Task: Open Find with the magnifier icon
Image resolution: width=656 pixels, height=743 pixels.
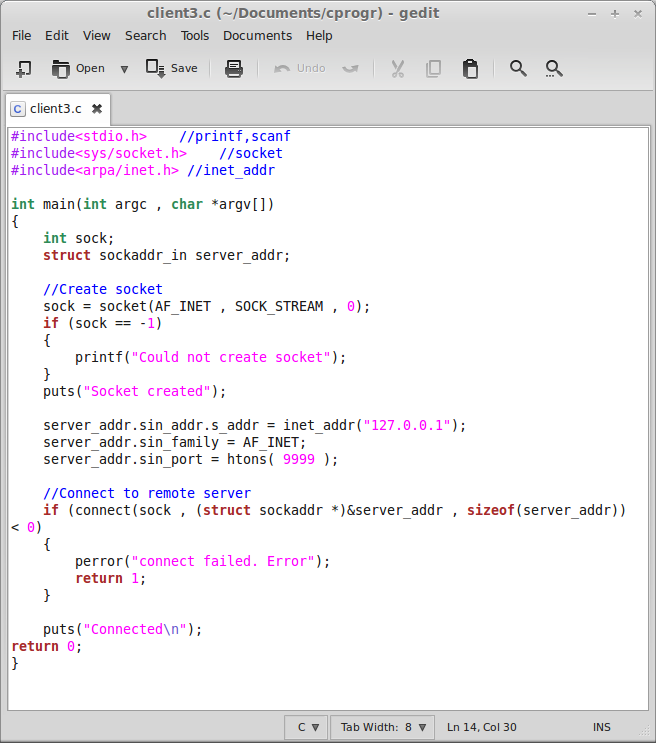Action: [518, 69]
